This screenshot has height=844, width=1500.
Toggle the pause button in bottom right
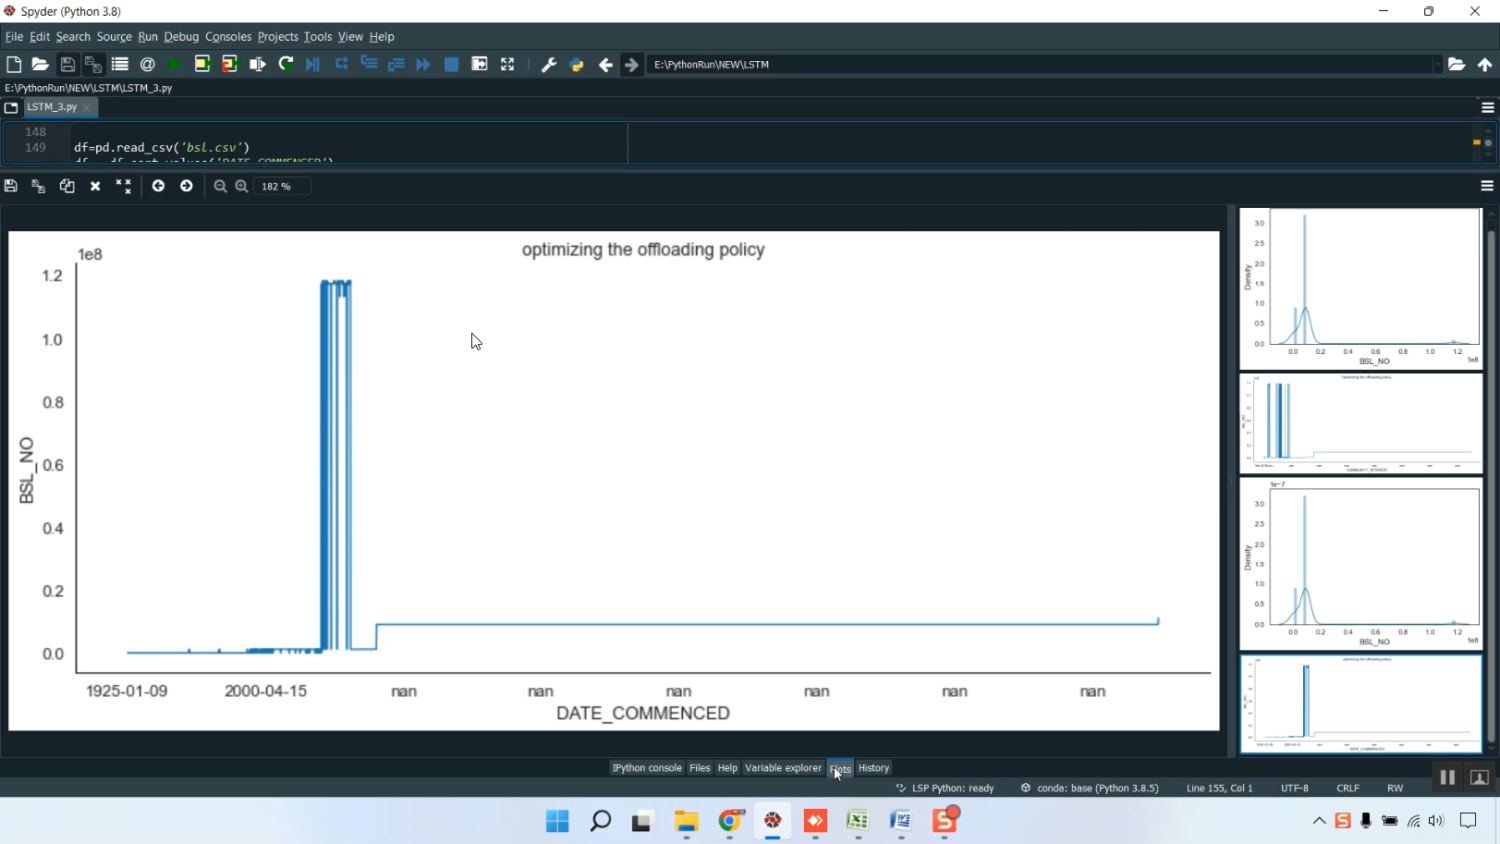(1447, 777)
